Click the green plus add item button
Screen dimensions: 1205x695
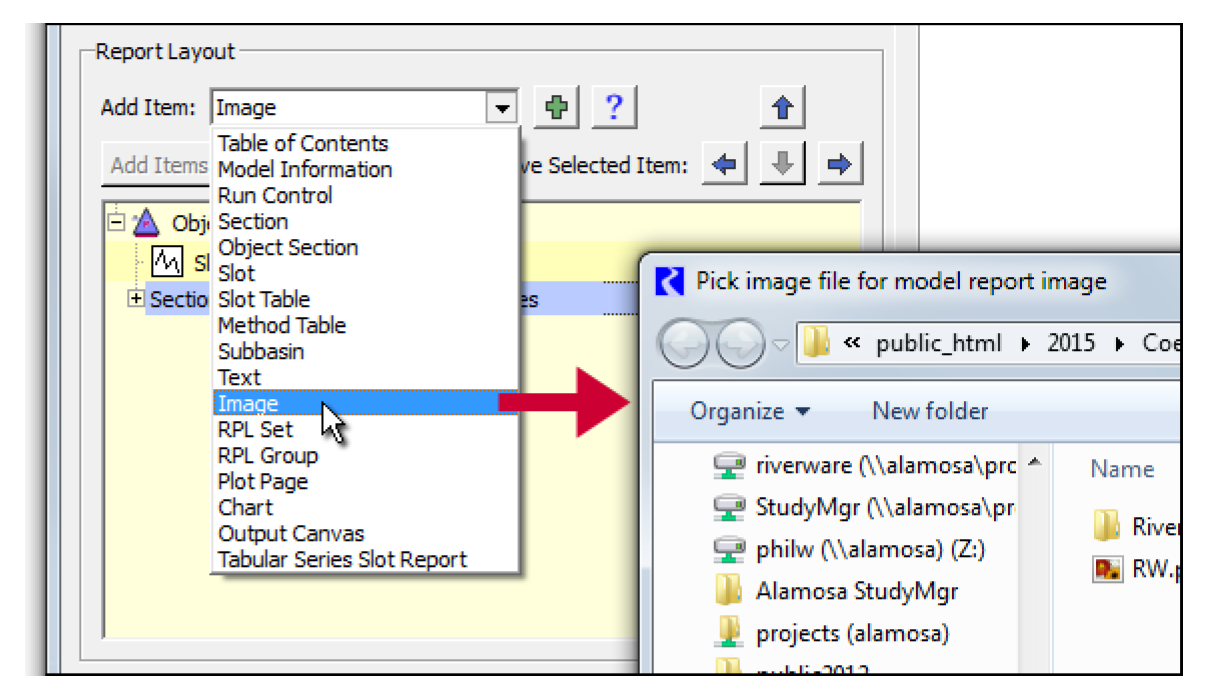[x=557, y=108]
